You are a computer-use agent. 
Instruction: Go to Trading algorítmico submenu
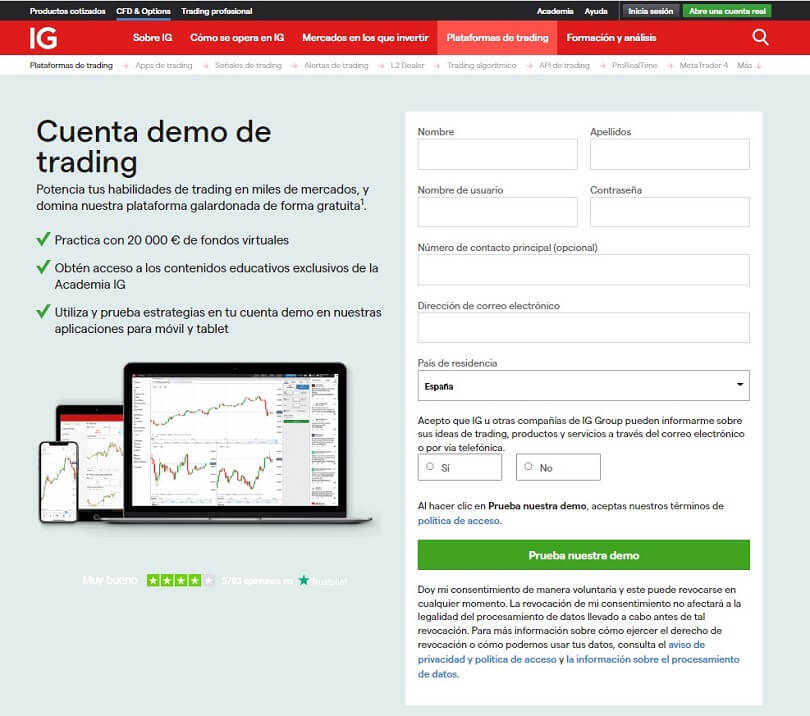[x=481, y=65]
